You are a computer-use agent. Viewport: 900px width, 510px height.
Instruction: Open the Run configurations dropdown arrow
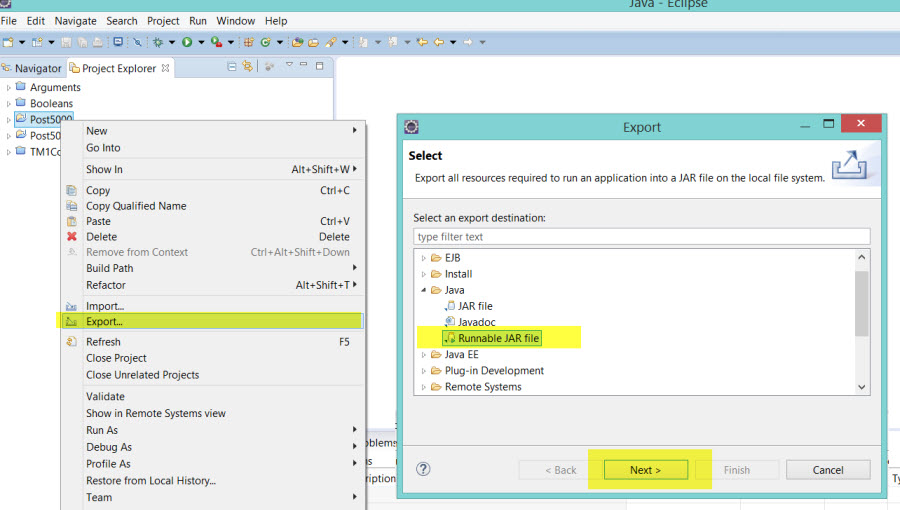[x=201, y=42]
